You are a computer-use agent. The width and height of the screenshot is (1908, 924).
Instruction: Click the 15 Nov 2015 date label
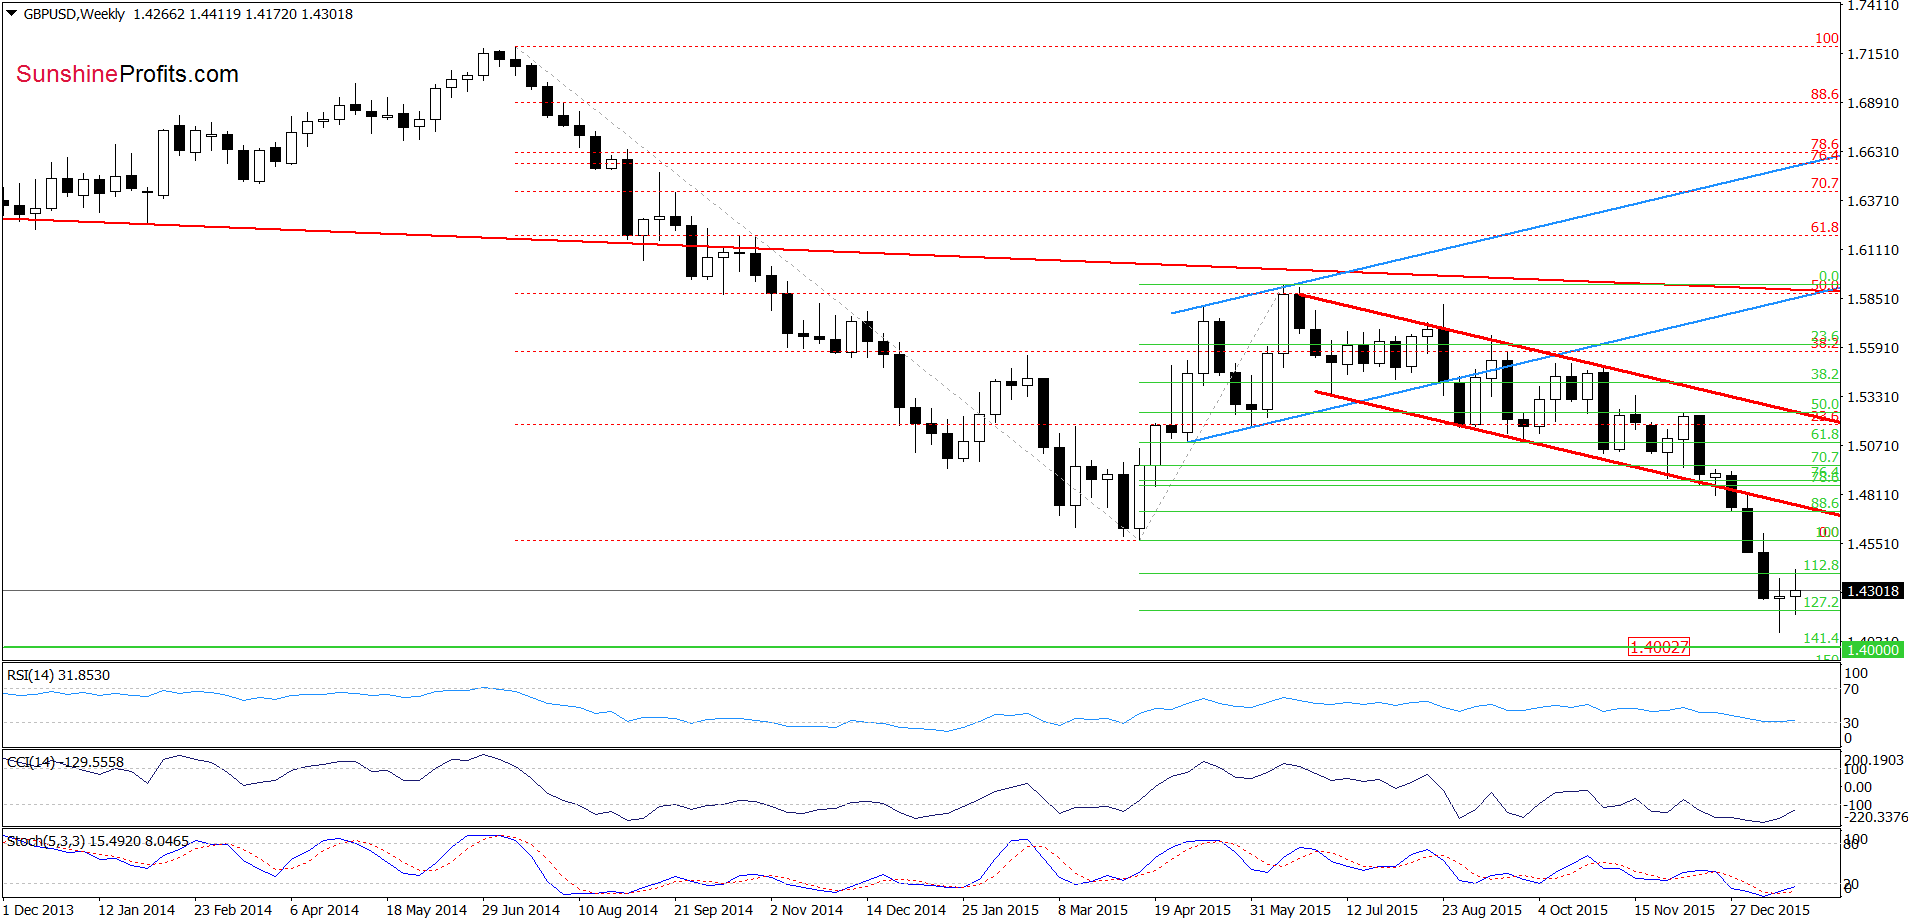point(1674,910)
